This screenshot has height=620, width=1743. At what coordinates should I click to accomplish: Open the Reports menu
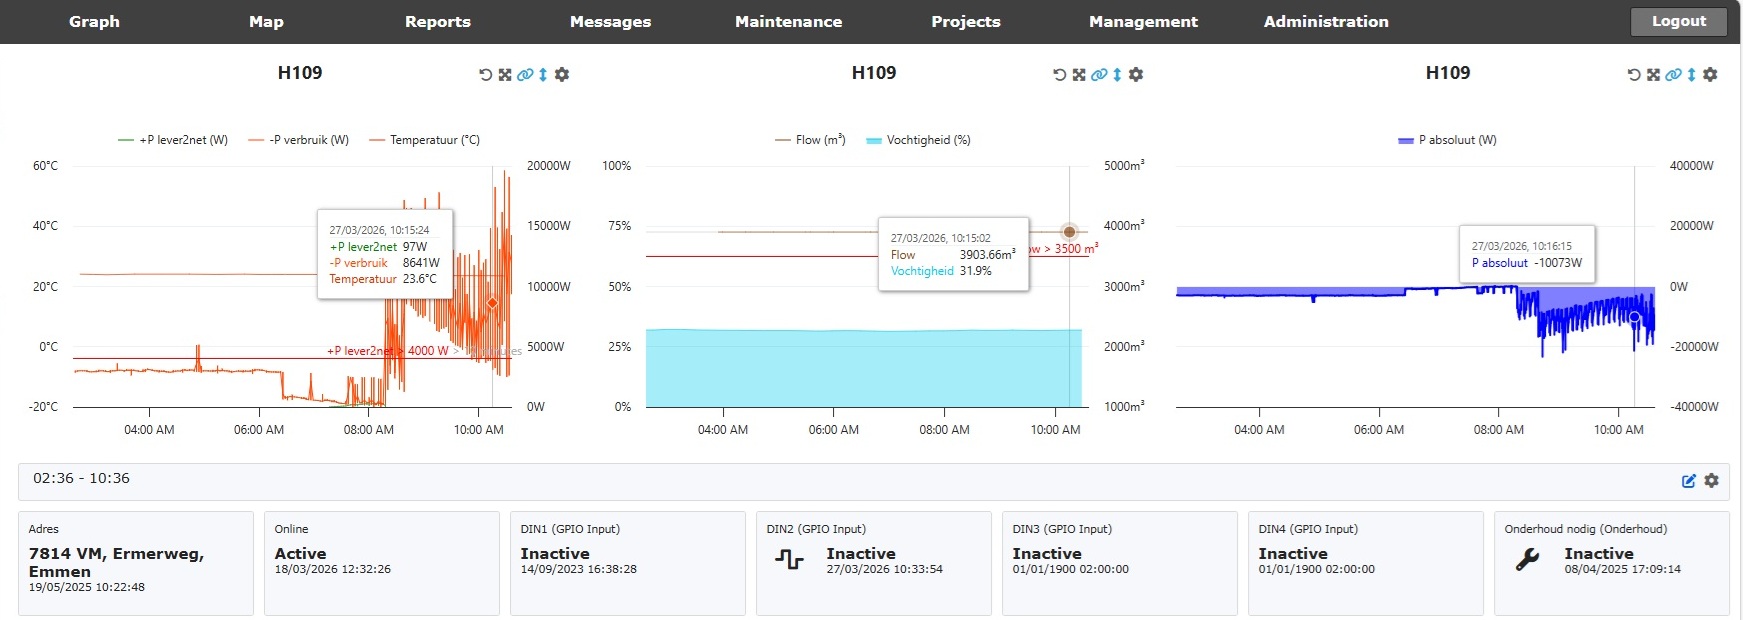(437, 22)
